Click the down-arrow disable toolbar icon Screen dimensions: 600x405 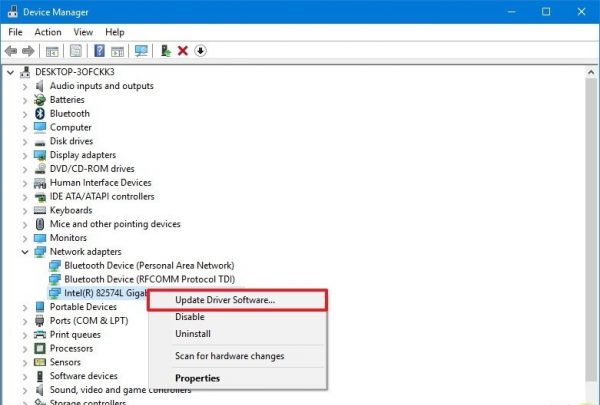tap(200, 51)
